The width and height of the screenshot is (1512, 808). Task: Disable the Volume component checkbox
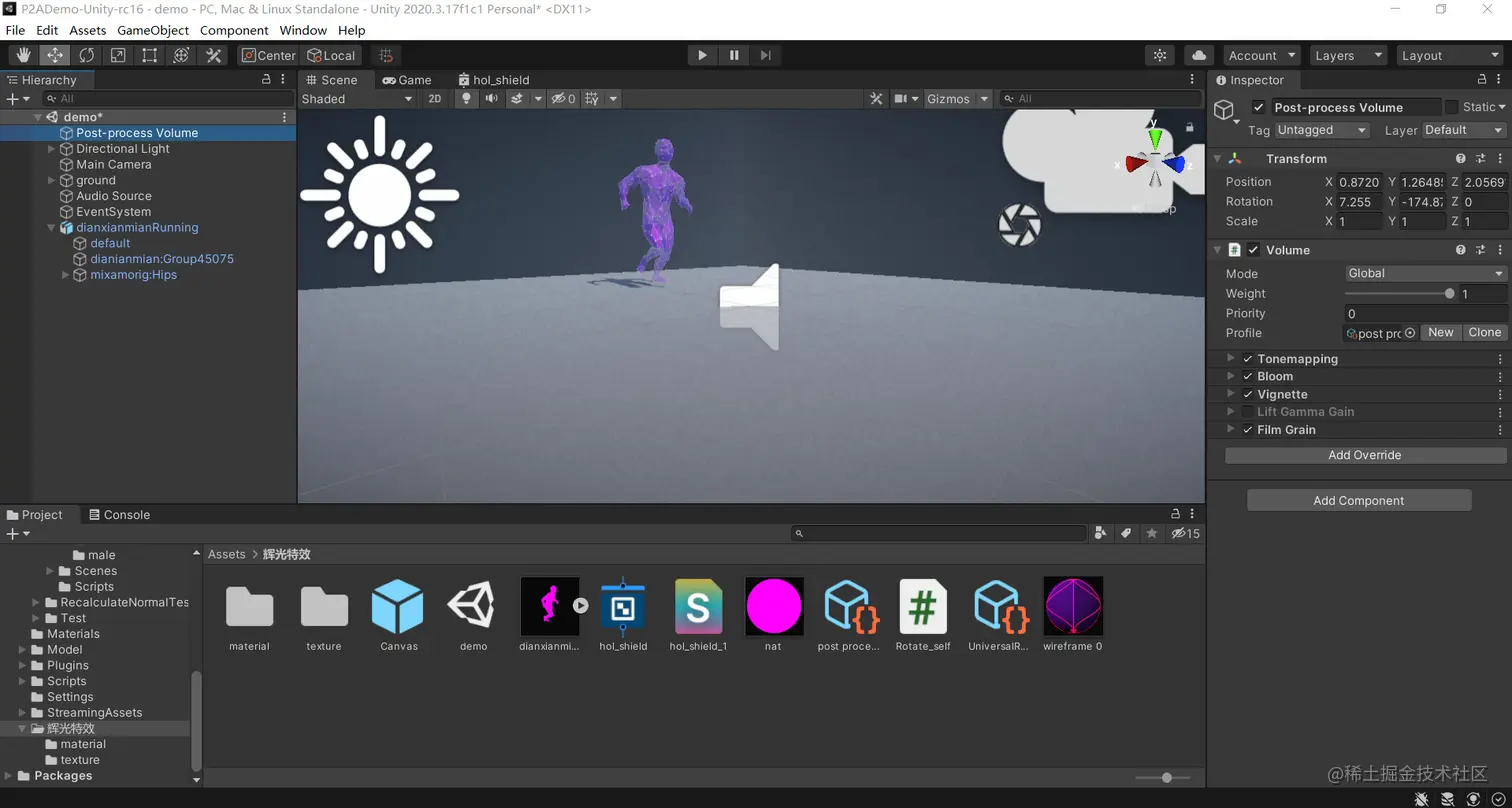point(1253,250)
